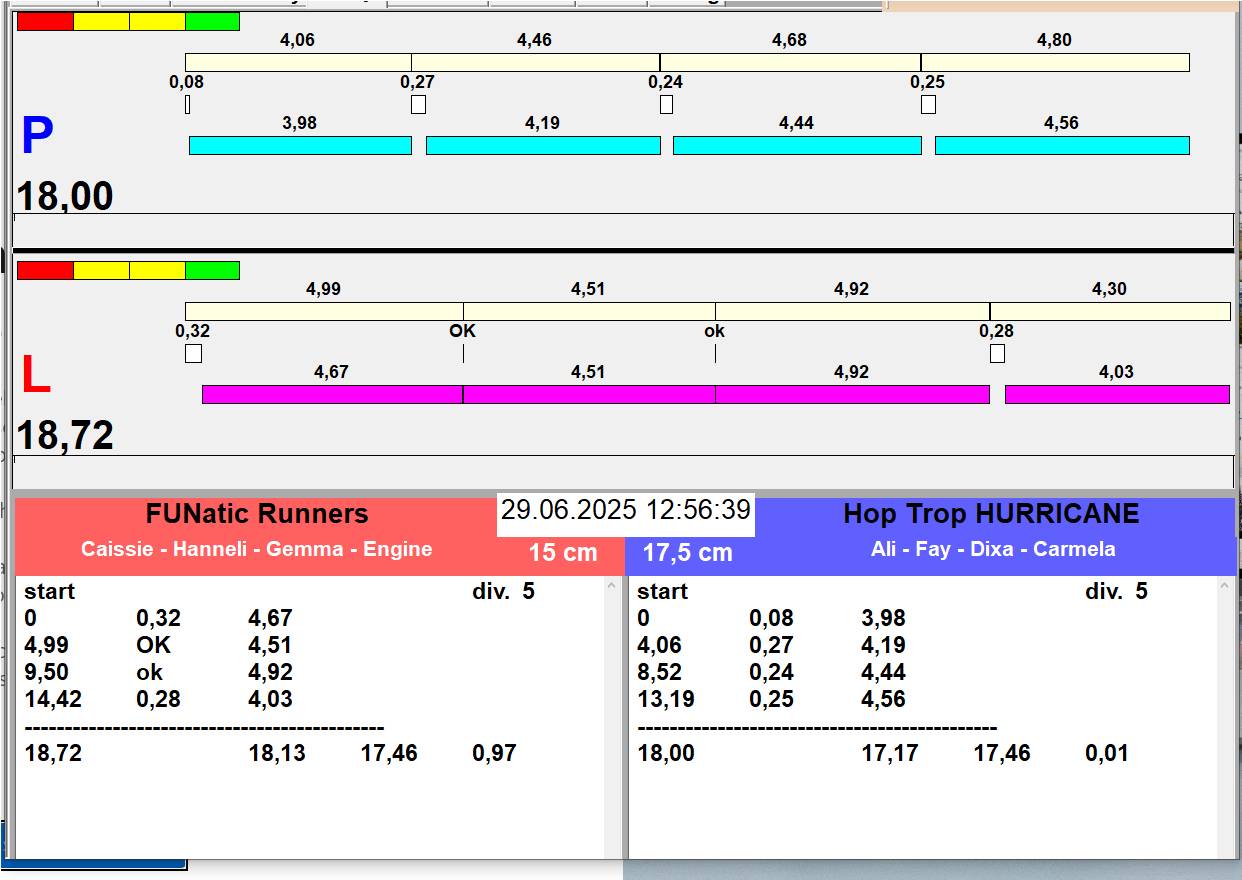Click the green start light in lane L
Image resolution: width=1242 pixels, height=880 pixels.
[x=212, y=271]
